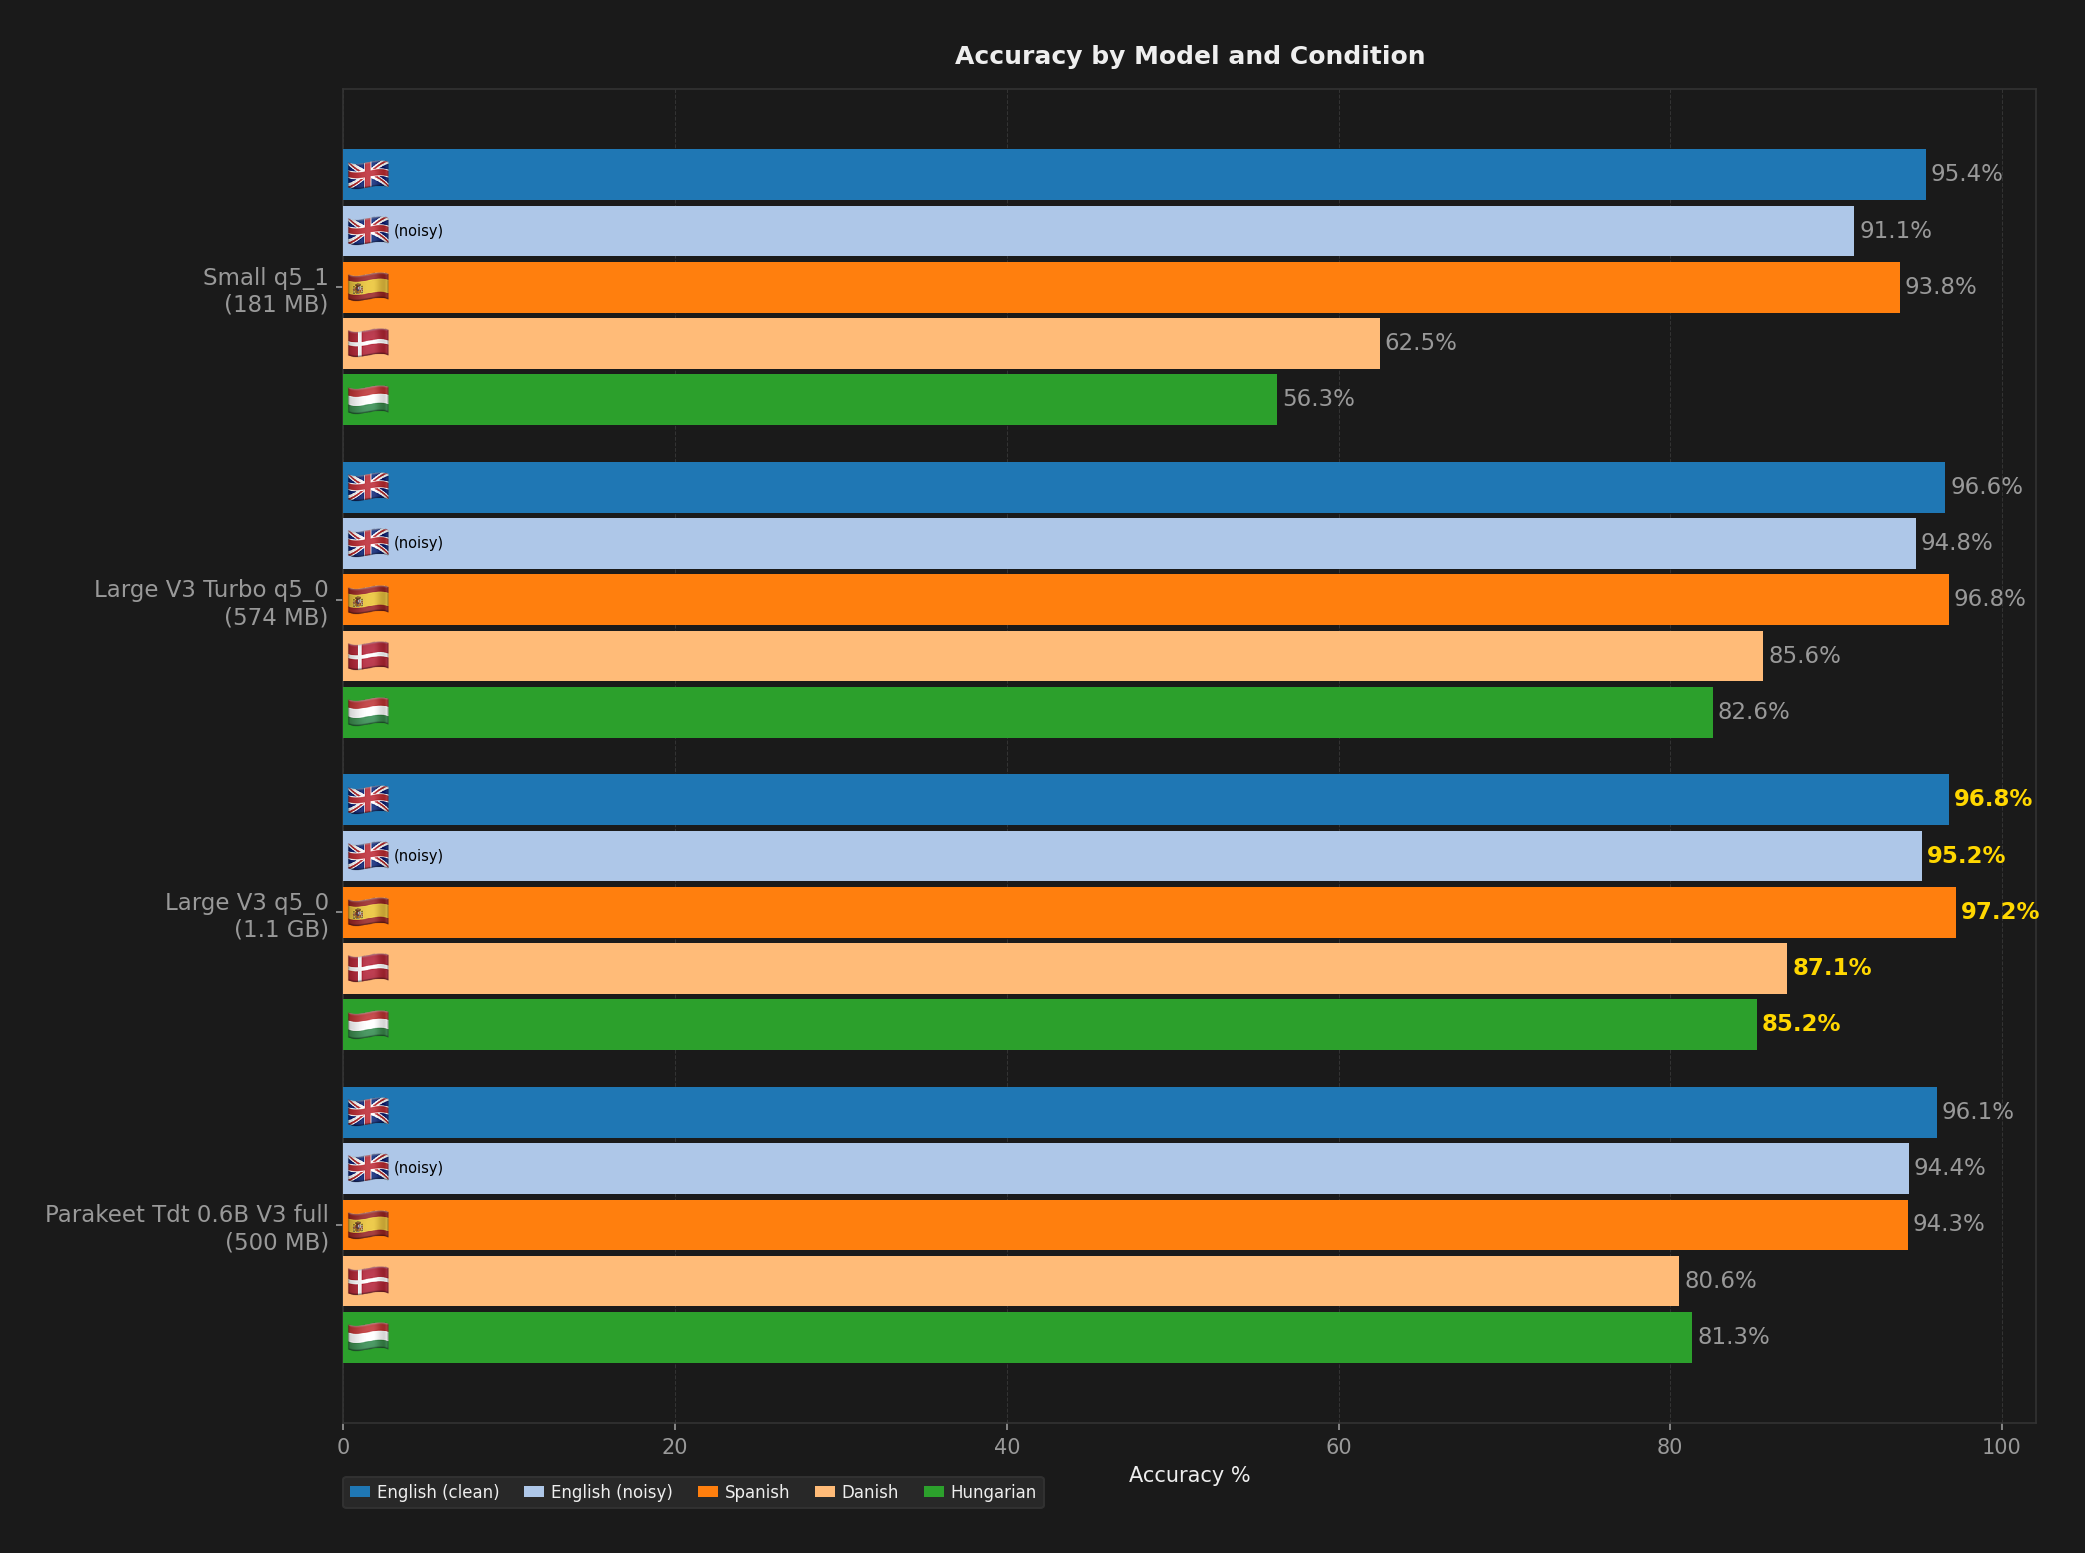Click the 'Accuracy %' axis label
Viewport: 2085px width, 1553px height.
click(x=1190, y=1475)
